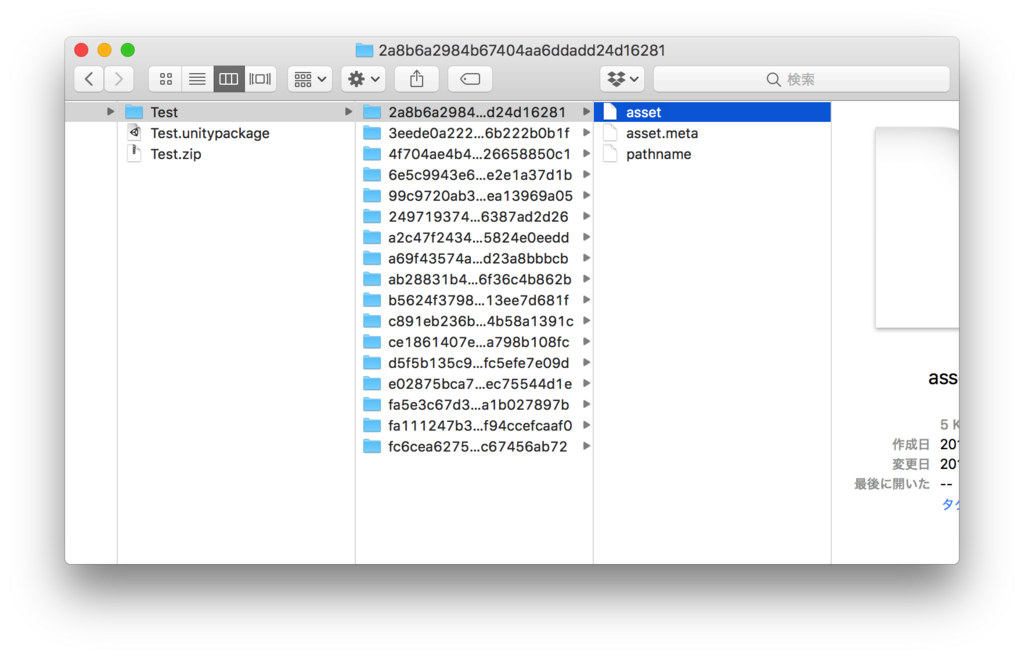Click the Unity icon of Test.unitypackage
Viewport: 1024px width, 657px height.
(134, 133)
